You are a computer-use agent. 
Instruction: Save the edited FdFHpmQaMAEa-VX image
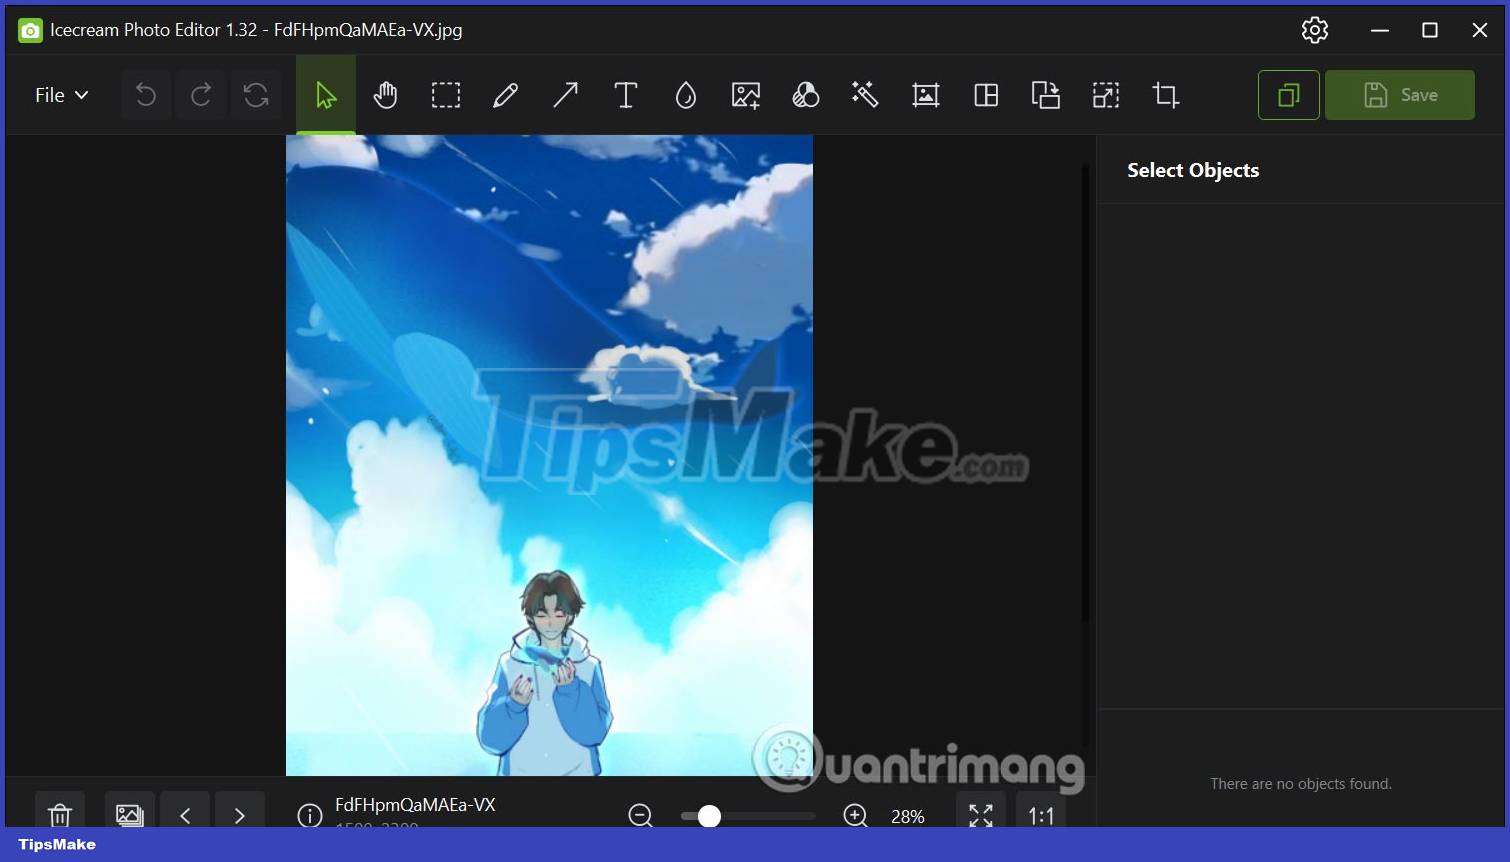(1399, 95)
